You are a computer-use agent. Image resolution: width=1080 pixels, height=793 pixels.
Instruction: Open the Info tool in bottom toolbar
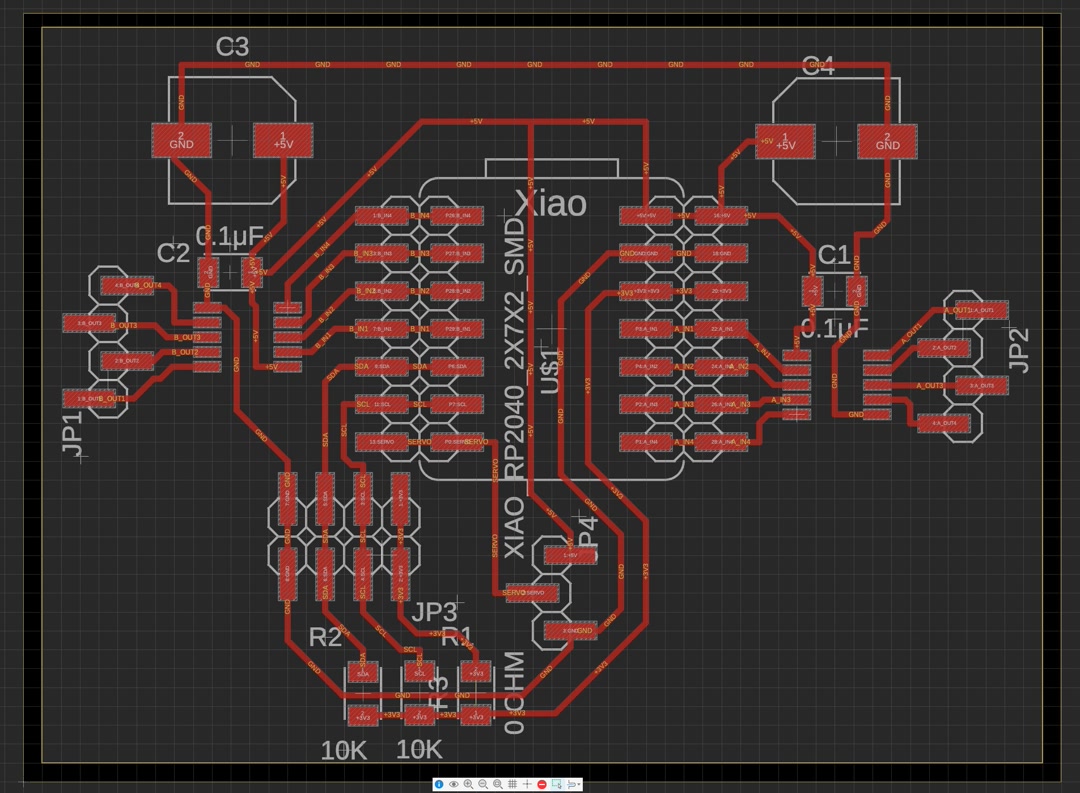[439, 784]
